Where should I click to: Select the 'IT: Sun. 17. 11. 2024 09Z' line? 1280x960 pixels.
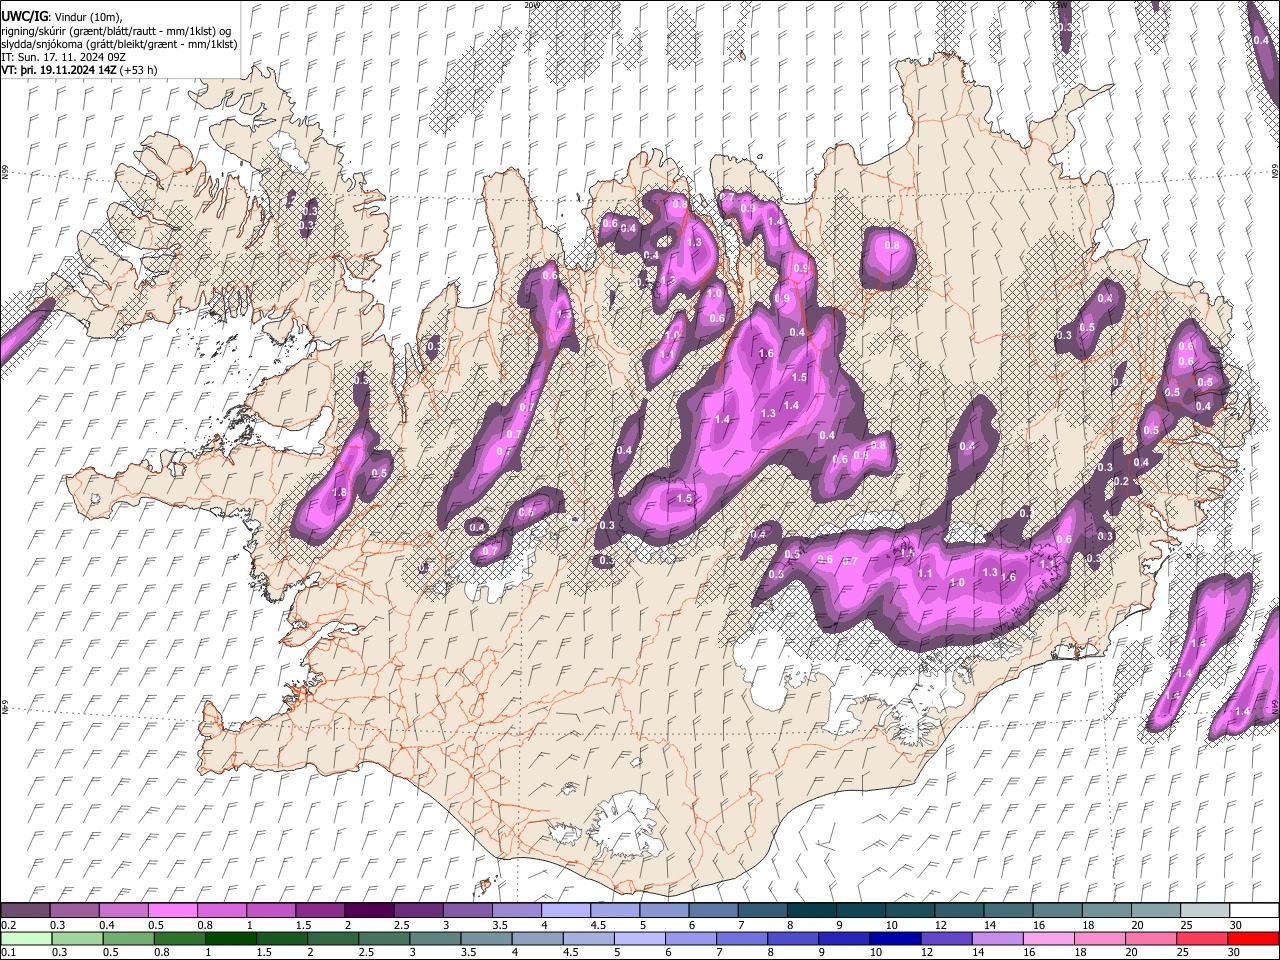pyautogui.click(x=65, y=57)
